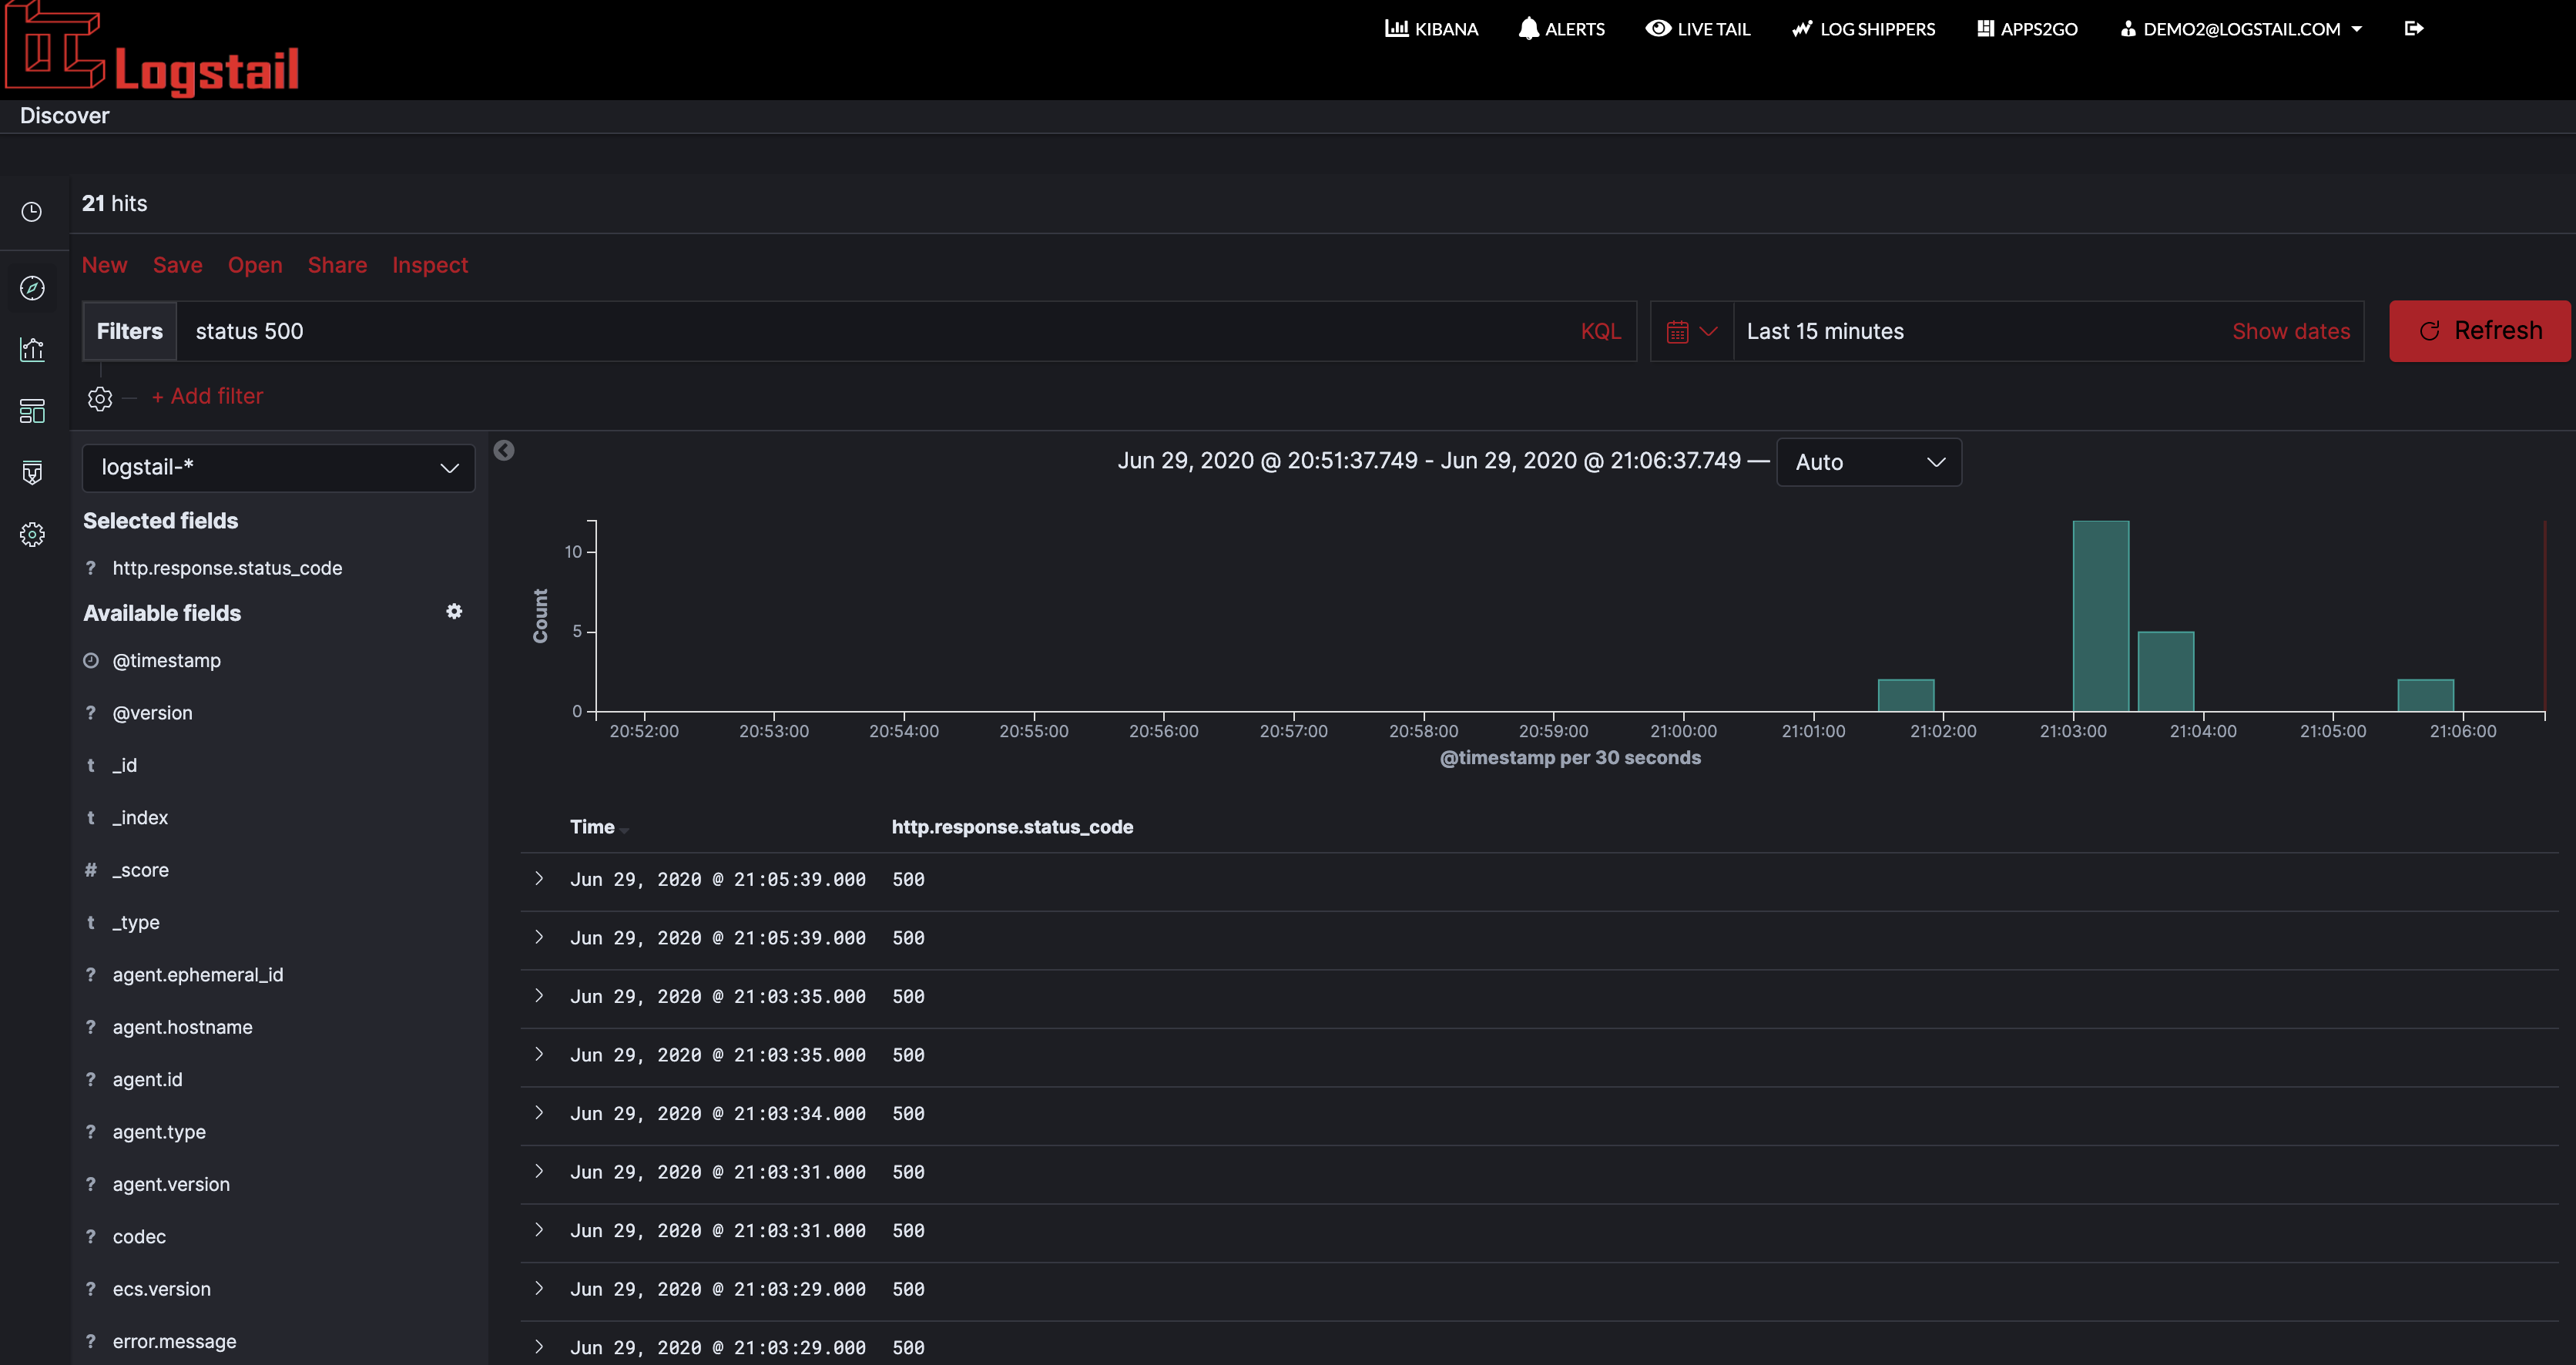Open the Visualize chart icon in sidebar
The width and height of the screenshot is (2576, 1365).
(x=32, y=349)
